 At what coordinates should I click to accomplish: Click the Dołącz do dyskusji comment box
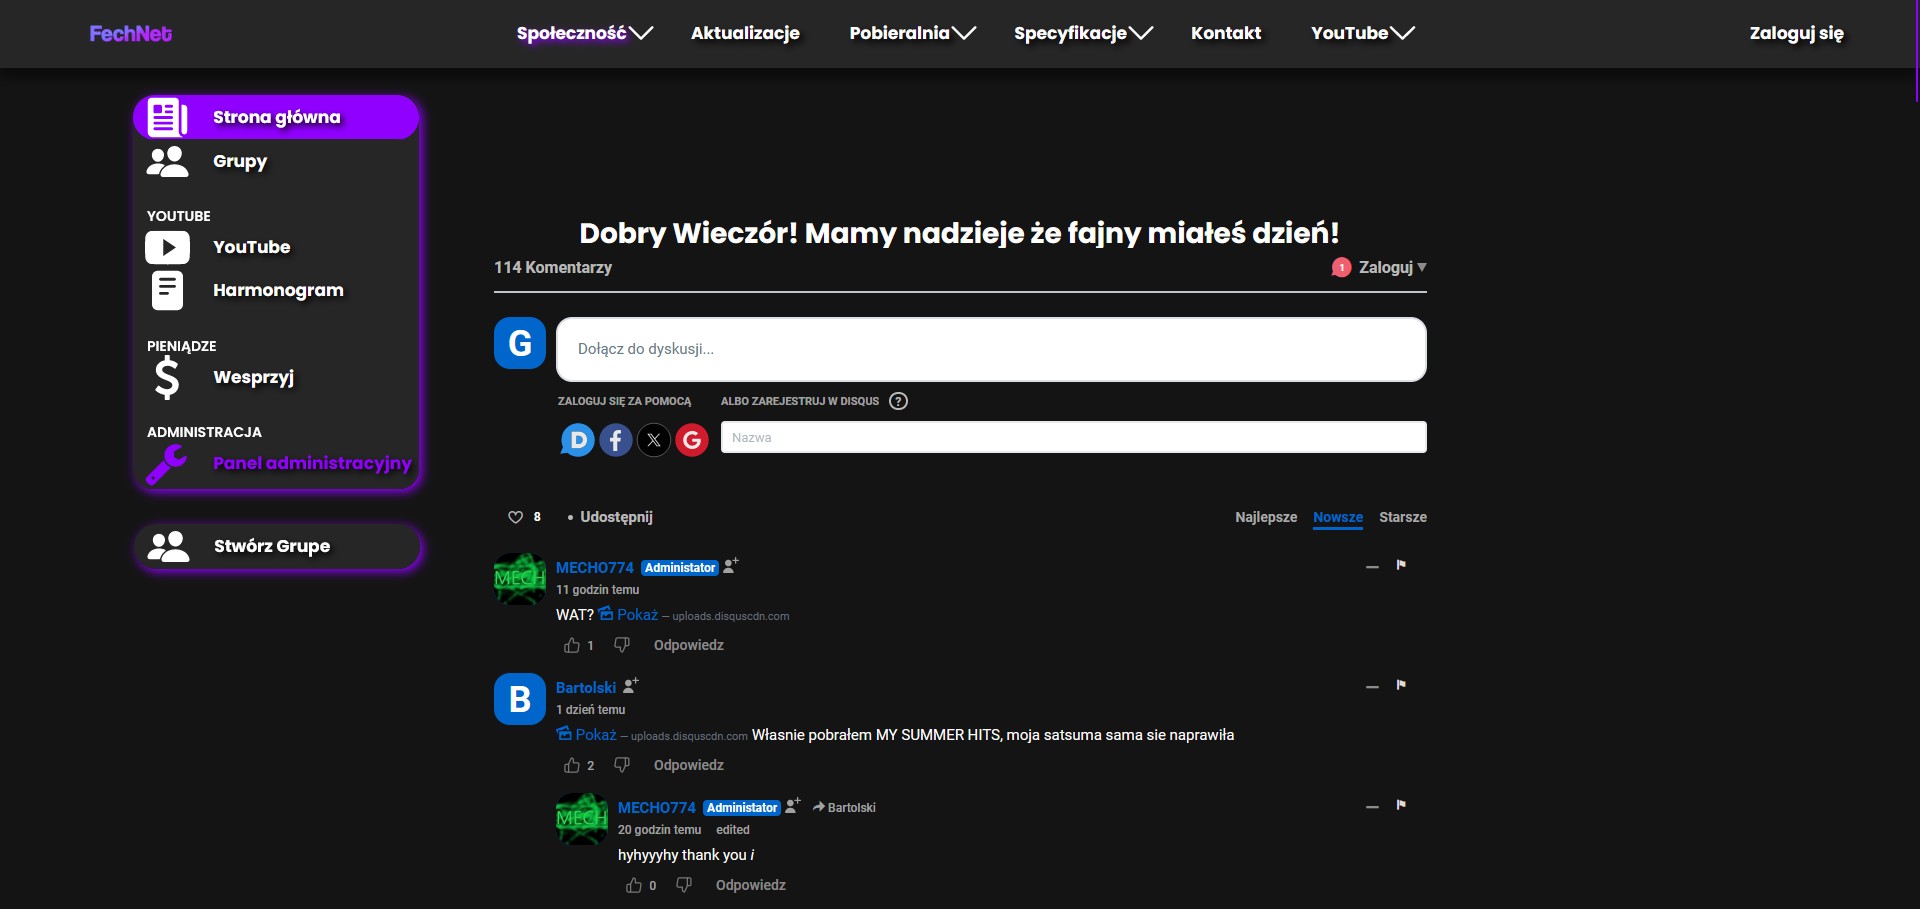coord(990,349)
